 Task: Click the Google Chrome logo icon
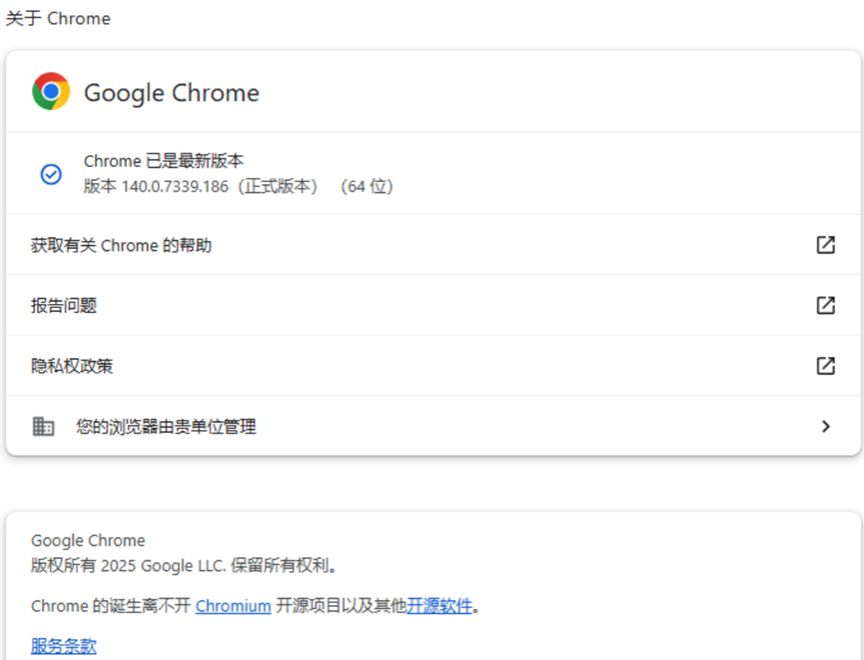(x=51, y=92)
